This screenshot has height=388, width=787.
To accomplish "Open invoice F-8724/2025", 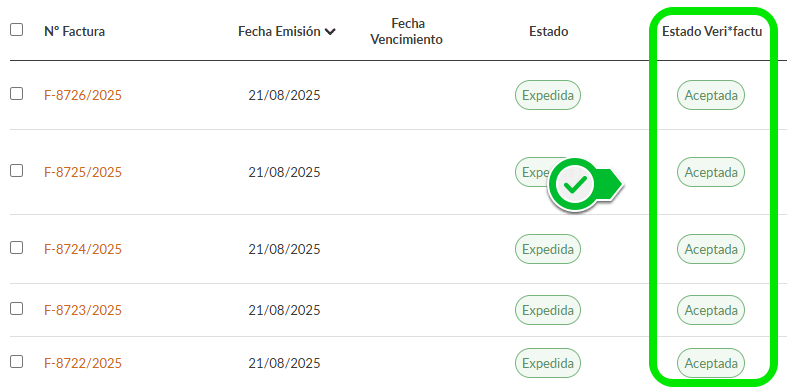I will 83,249.
